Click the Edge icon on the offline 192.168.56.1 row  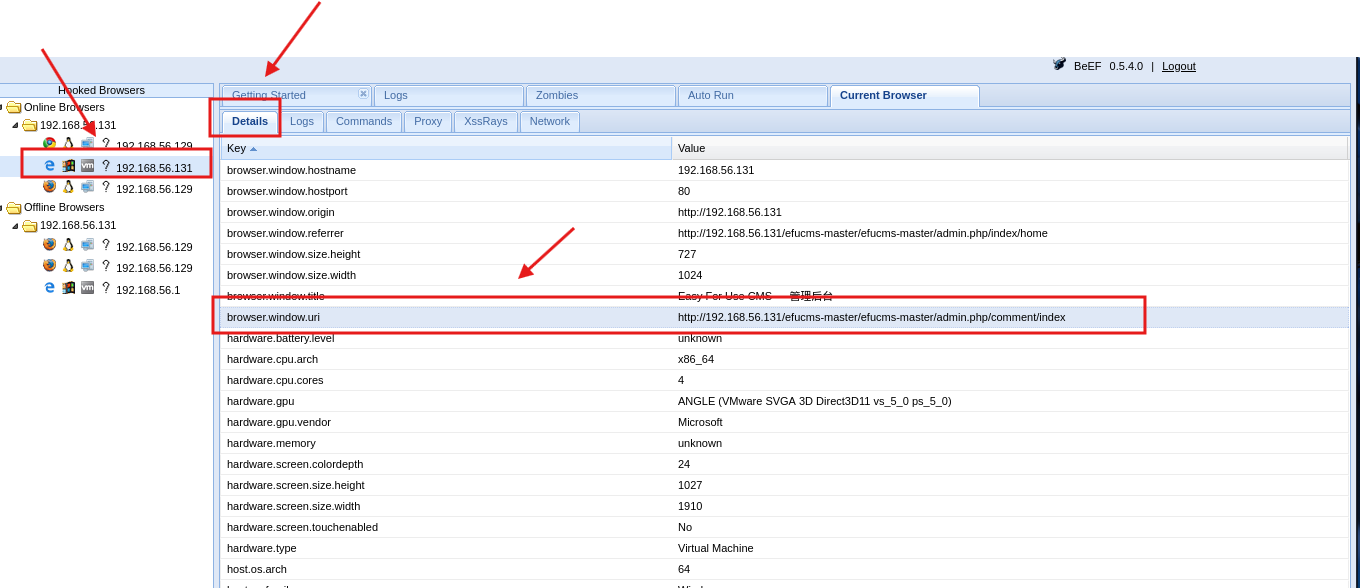49,288
